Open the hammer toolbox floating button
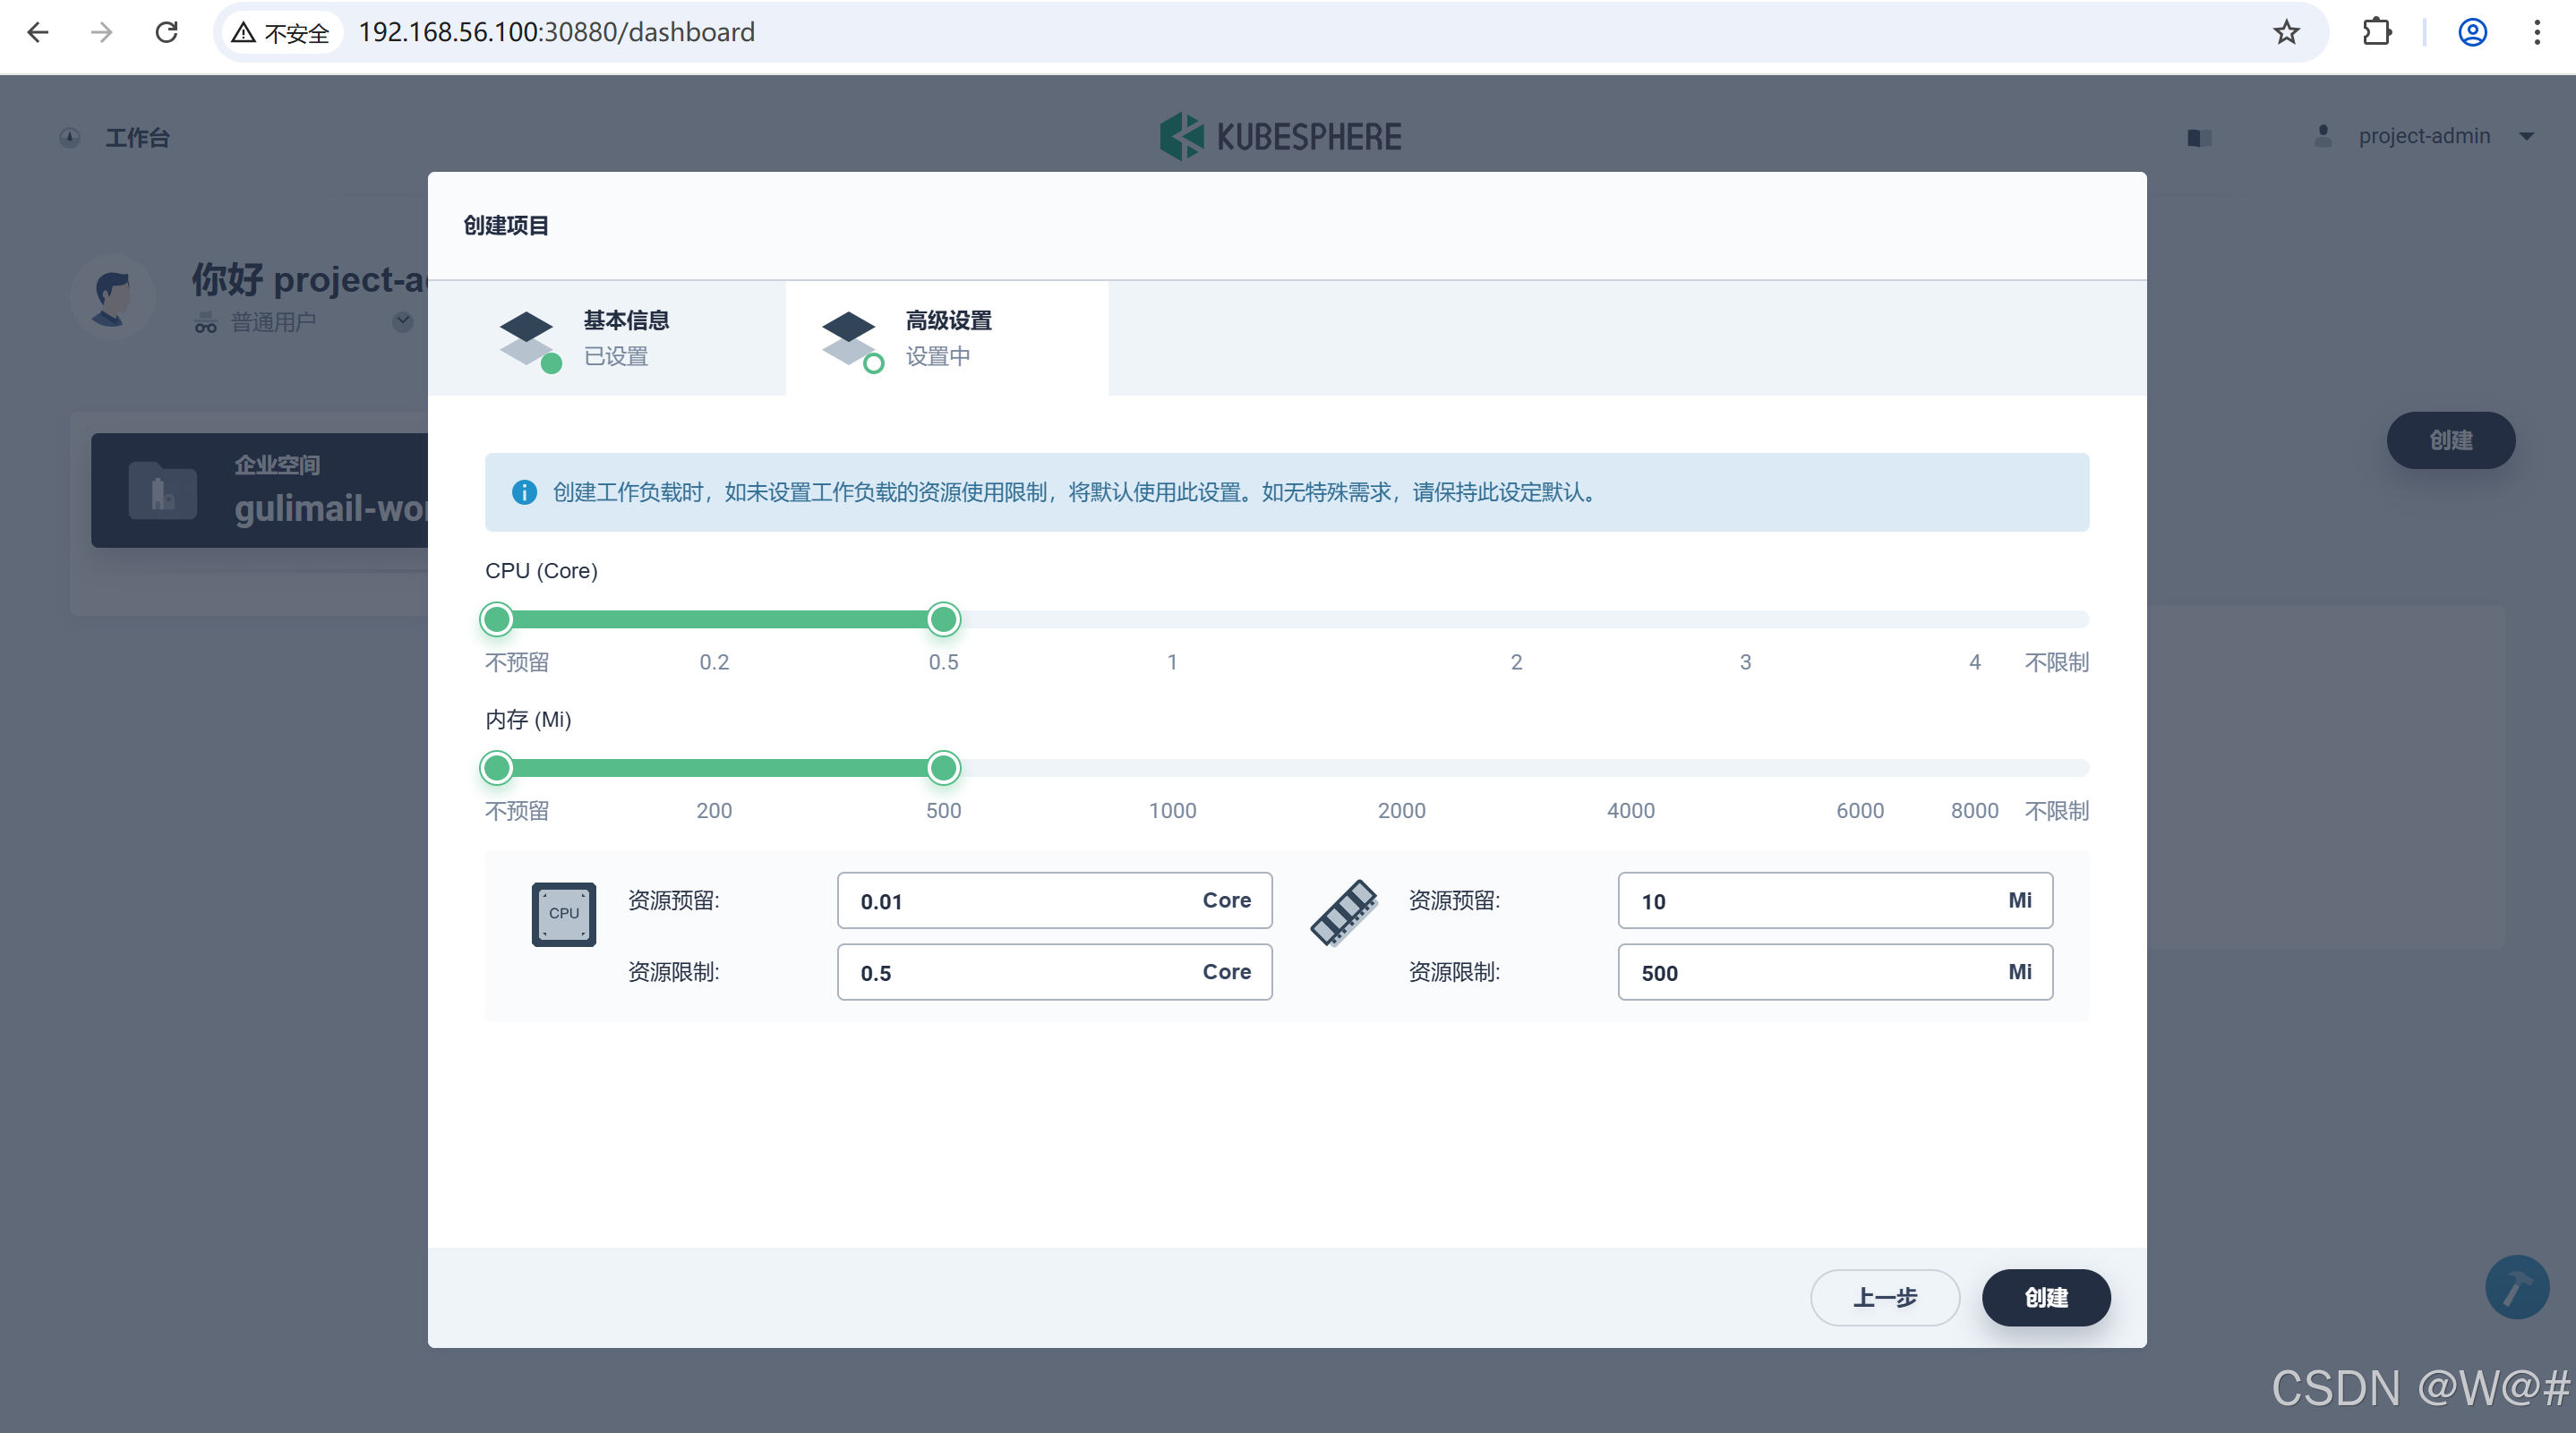Screen dimensions: 2576x1433 2517,1287
